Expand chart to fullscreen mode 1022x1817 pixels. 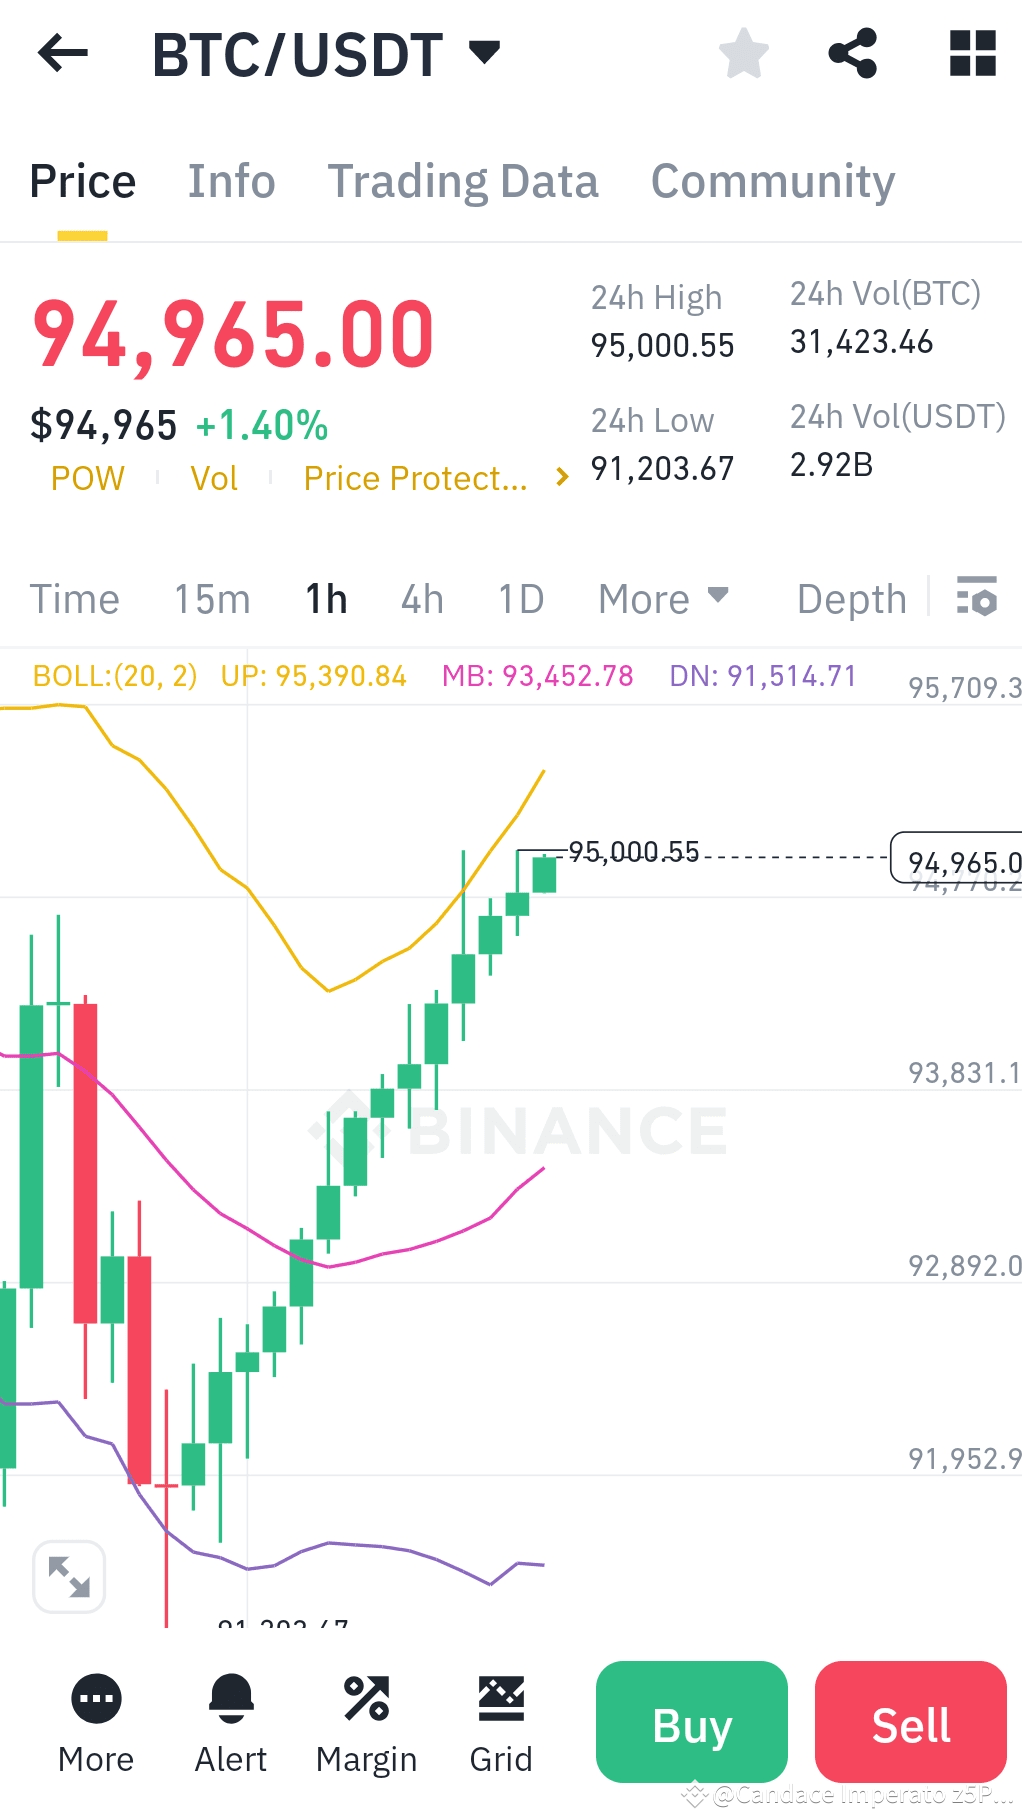(x=68, y=1576)
